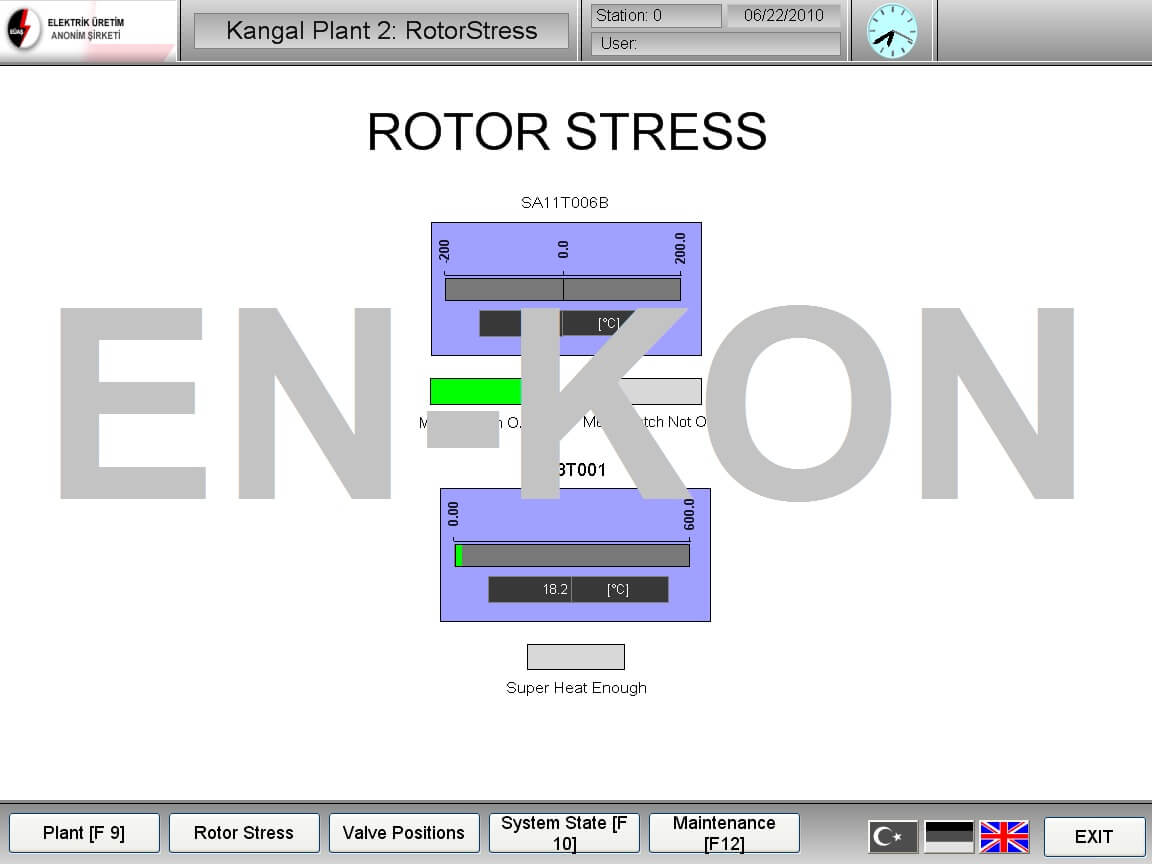Select the German flag language icon

948,836
